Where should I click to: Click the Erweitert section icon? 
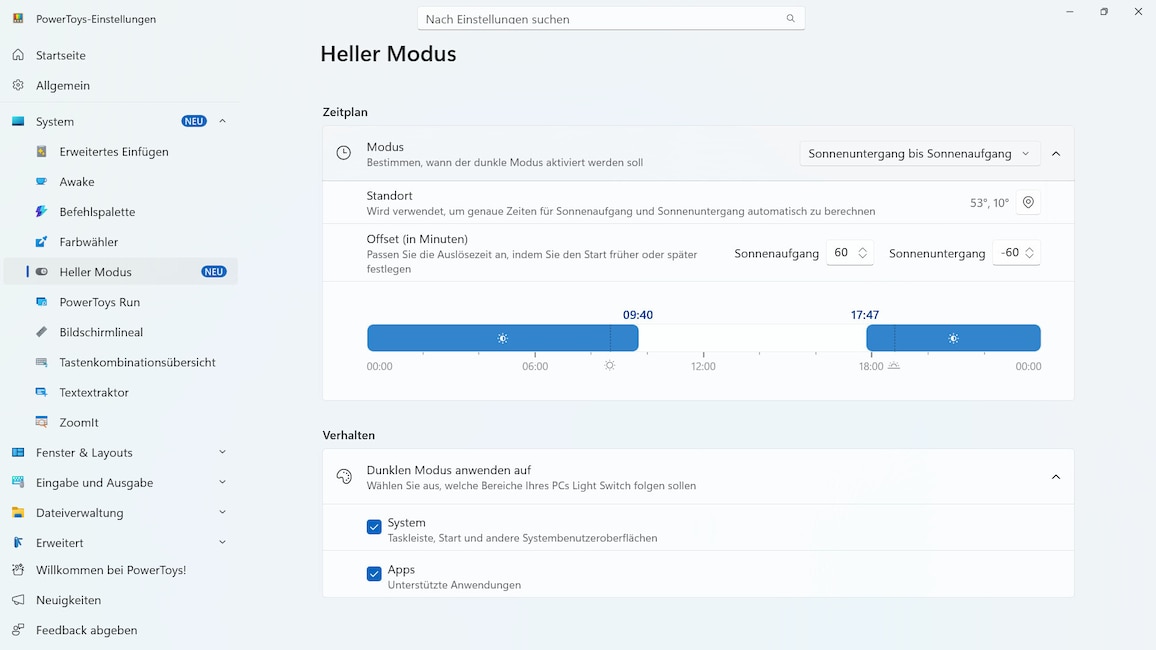click(x=18, y=542)
